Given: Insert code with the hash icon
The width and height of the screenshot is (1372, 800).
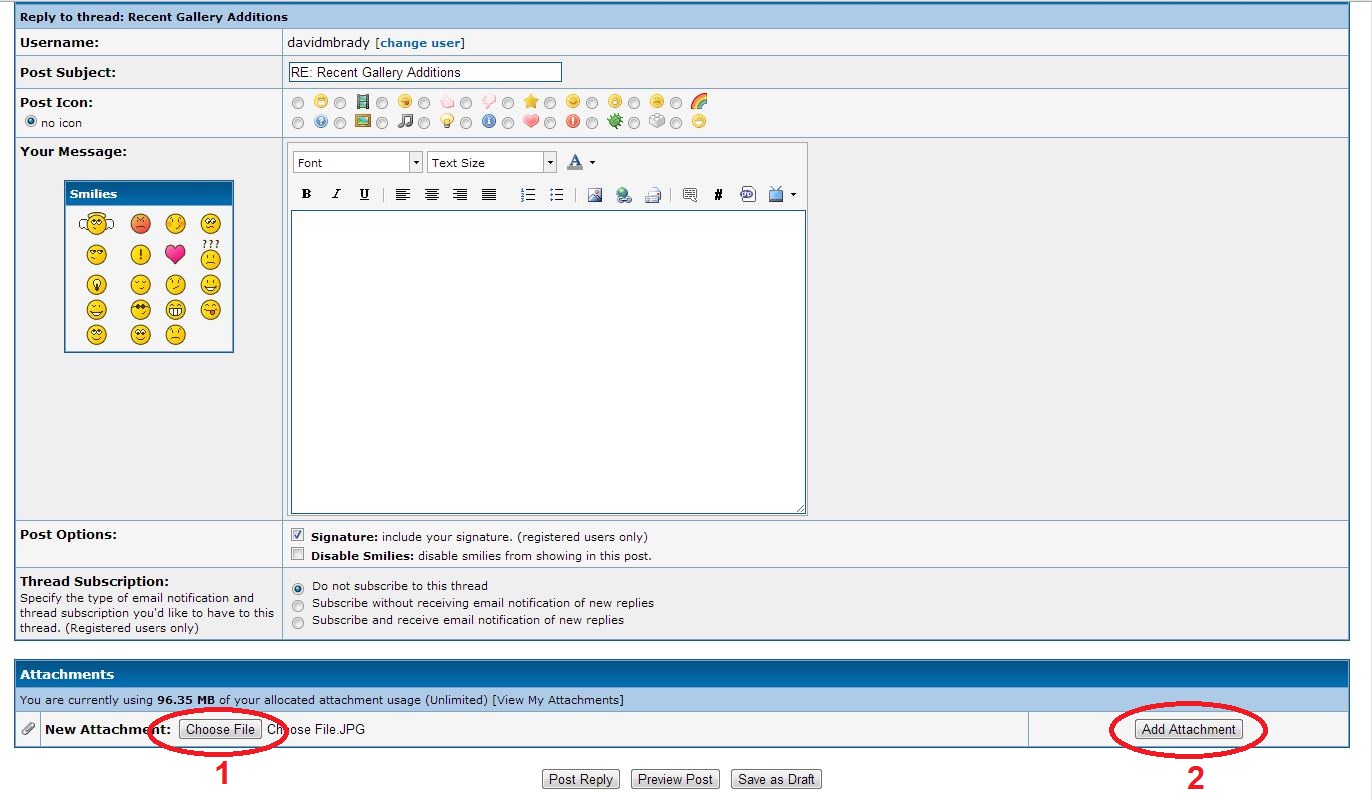Looking at the screenshot, I should 718,195.
